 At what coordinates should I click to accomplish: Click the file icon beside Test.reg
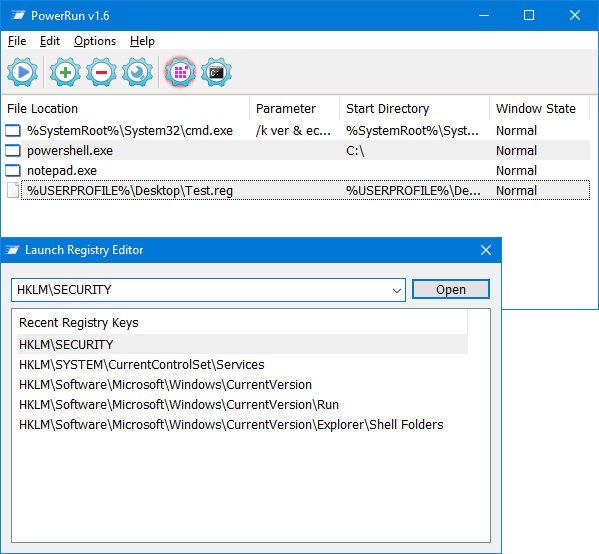[13, 190]
